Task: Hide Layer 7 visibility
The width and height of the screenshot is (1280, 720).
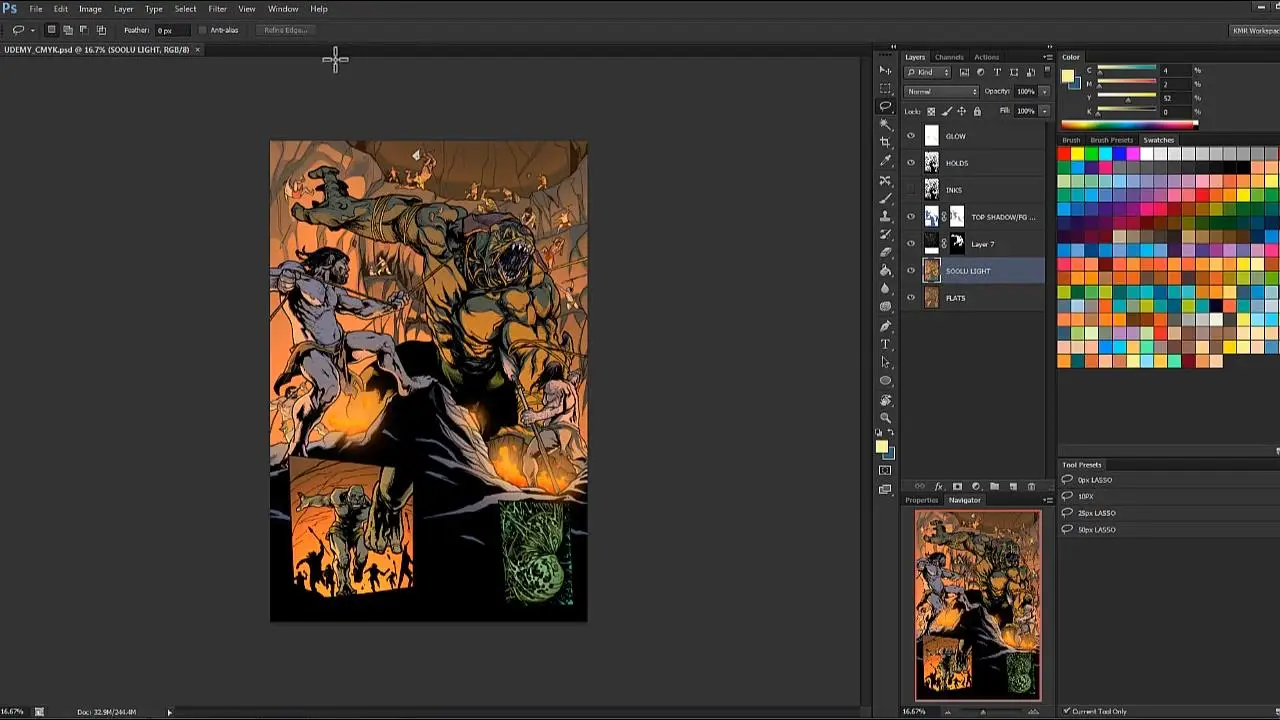Action: [x=910, y=244]
